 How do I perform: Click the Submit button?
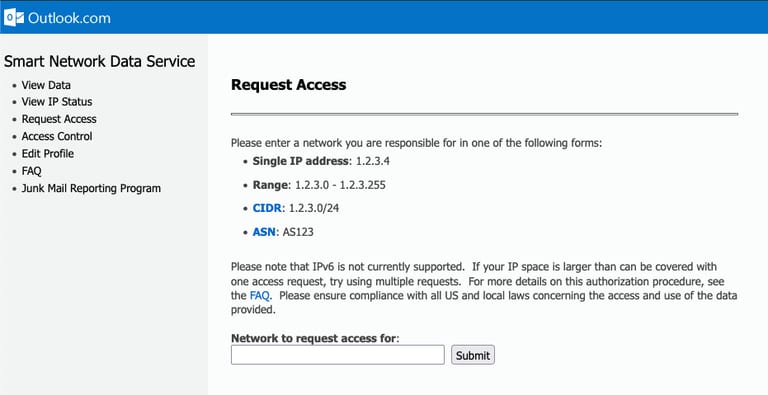[x=473, y=355]
